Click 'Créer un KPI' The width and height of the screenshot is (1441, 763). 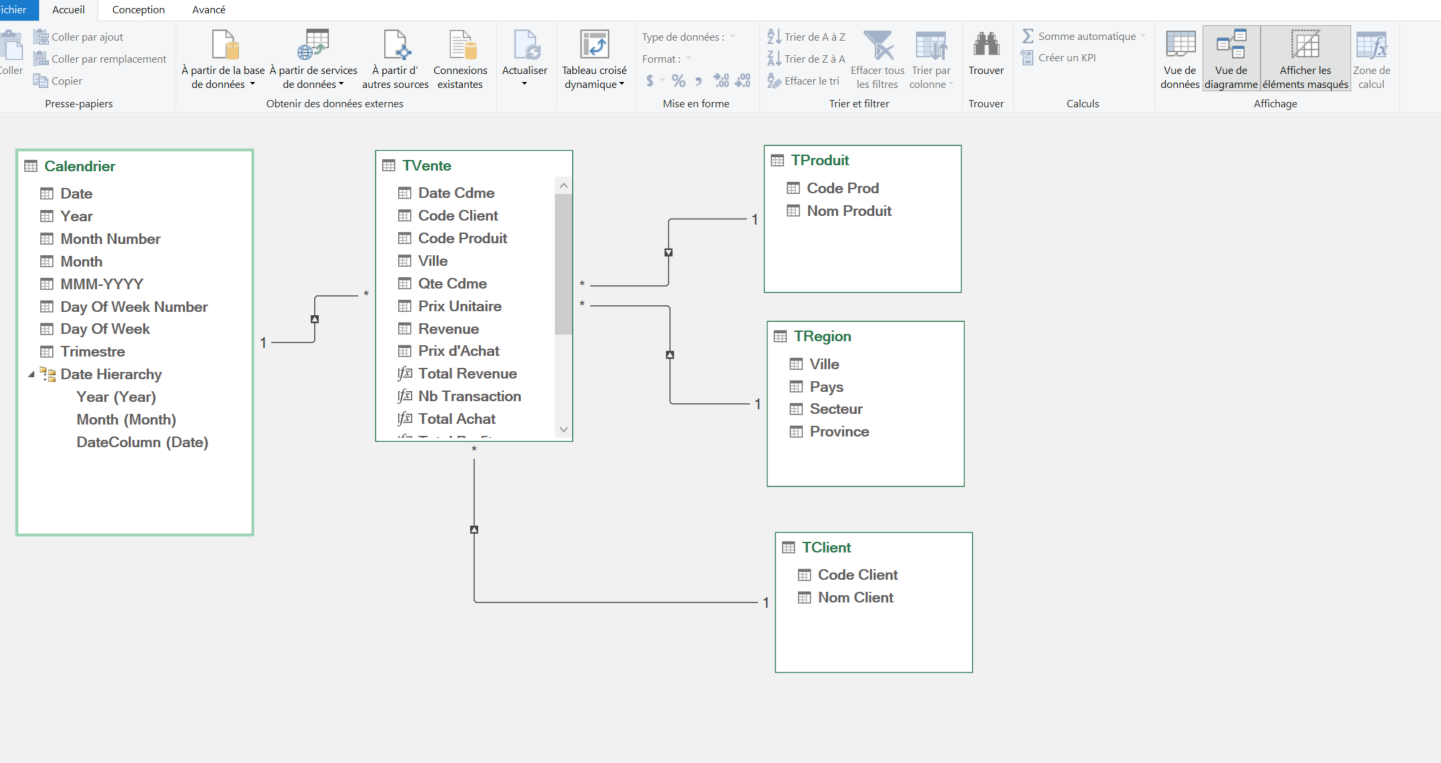(x=1058, y=58)
